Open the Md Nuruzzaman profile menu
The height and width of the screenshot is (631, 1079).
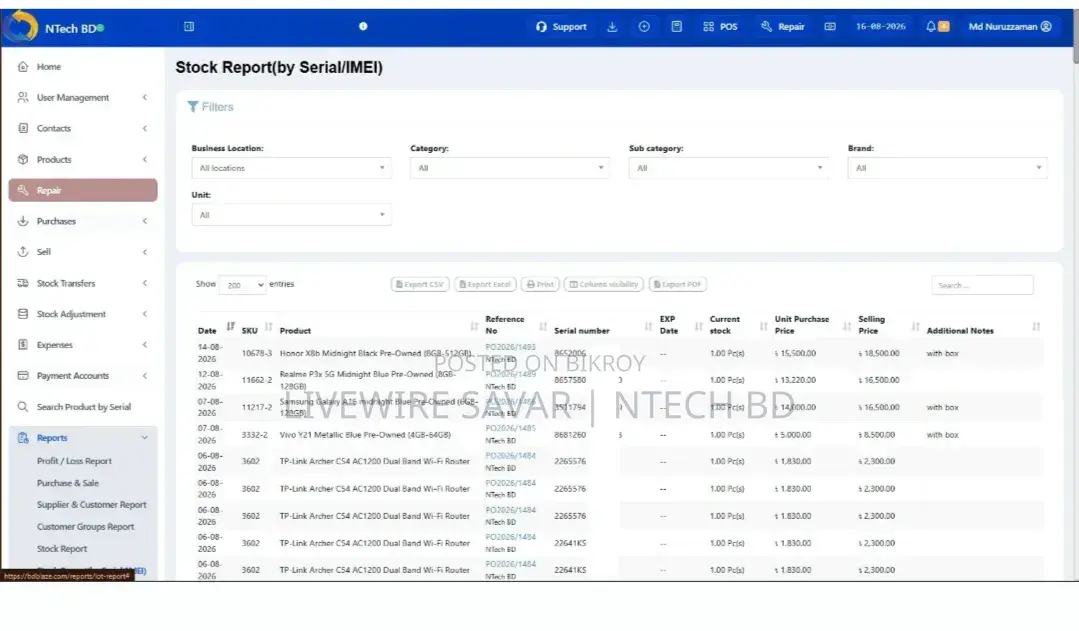click(x=1010, y=27)
